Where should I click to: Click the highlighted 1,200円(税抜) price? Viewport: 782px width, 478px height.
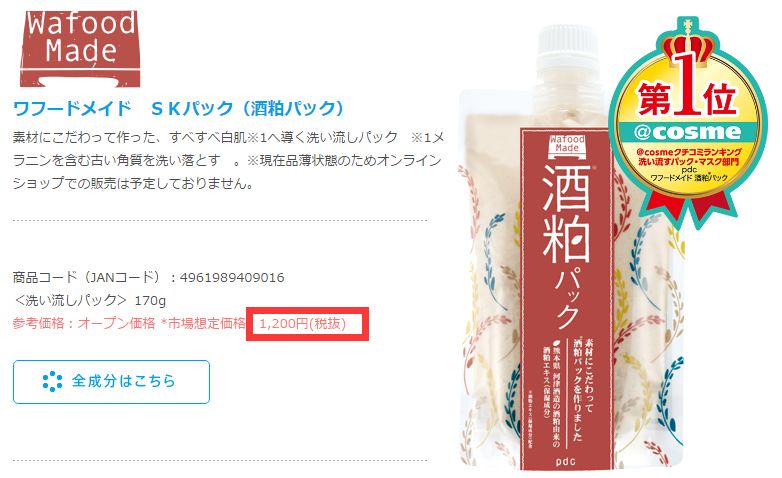pyautogui.click(x=302, y=324)
